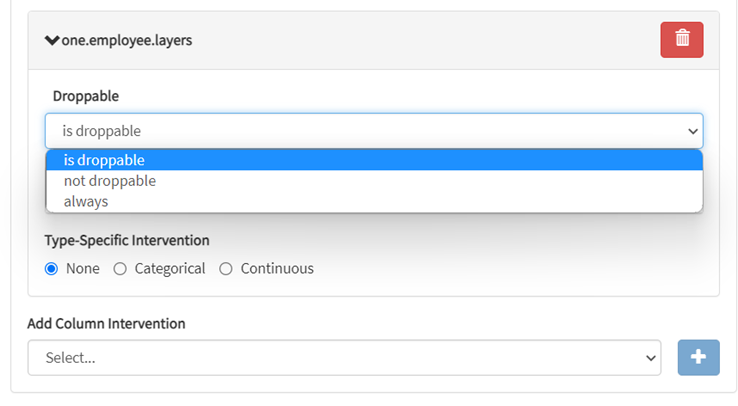Select the 'always' option in the list
This screenshot has width=738, height=406.
coord(86,201)
